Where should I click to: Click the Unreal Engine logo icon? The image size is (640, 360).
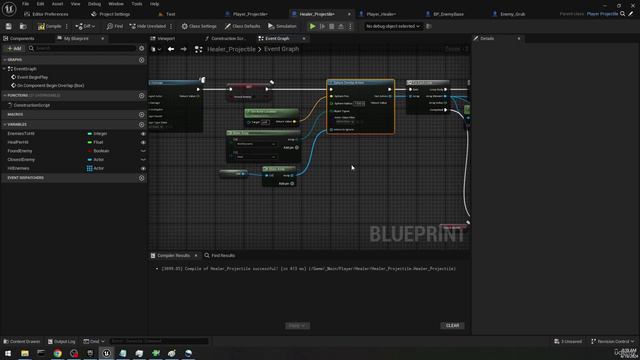tap(9, 8)
